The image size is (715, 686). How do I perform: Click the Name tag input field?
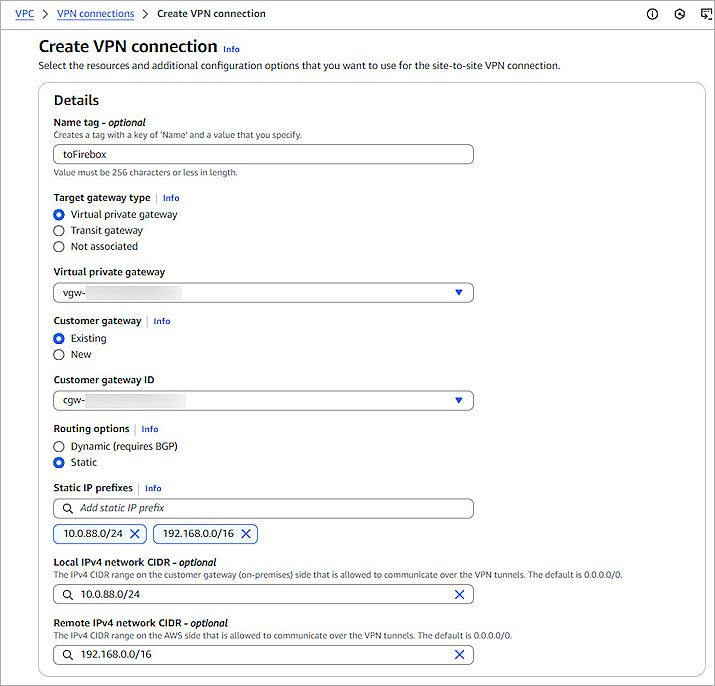[263, 154]
